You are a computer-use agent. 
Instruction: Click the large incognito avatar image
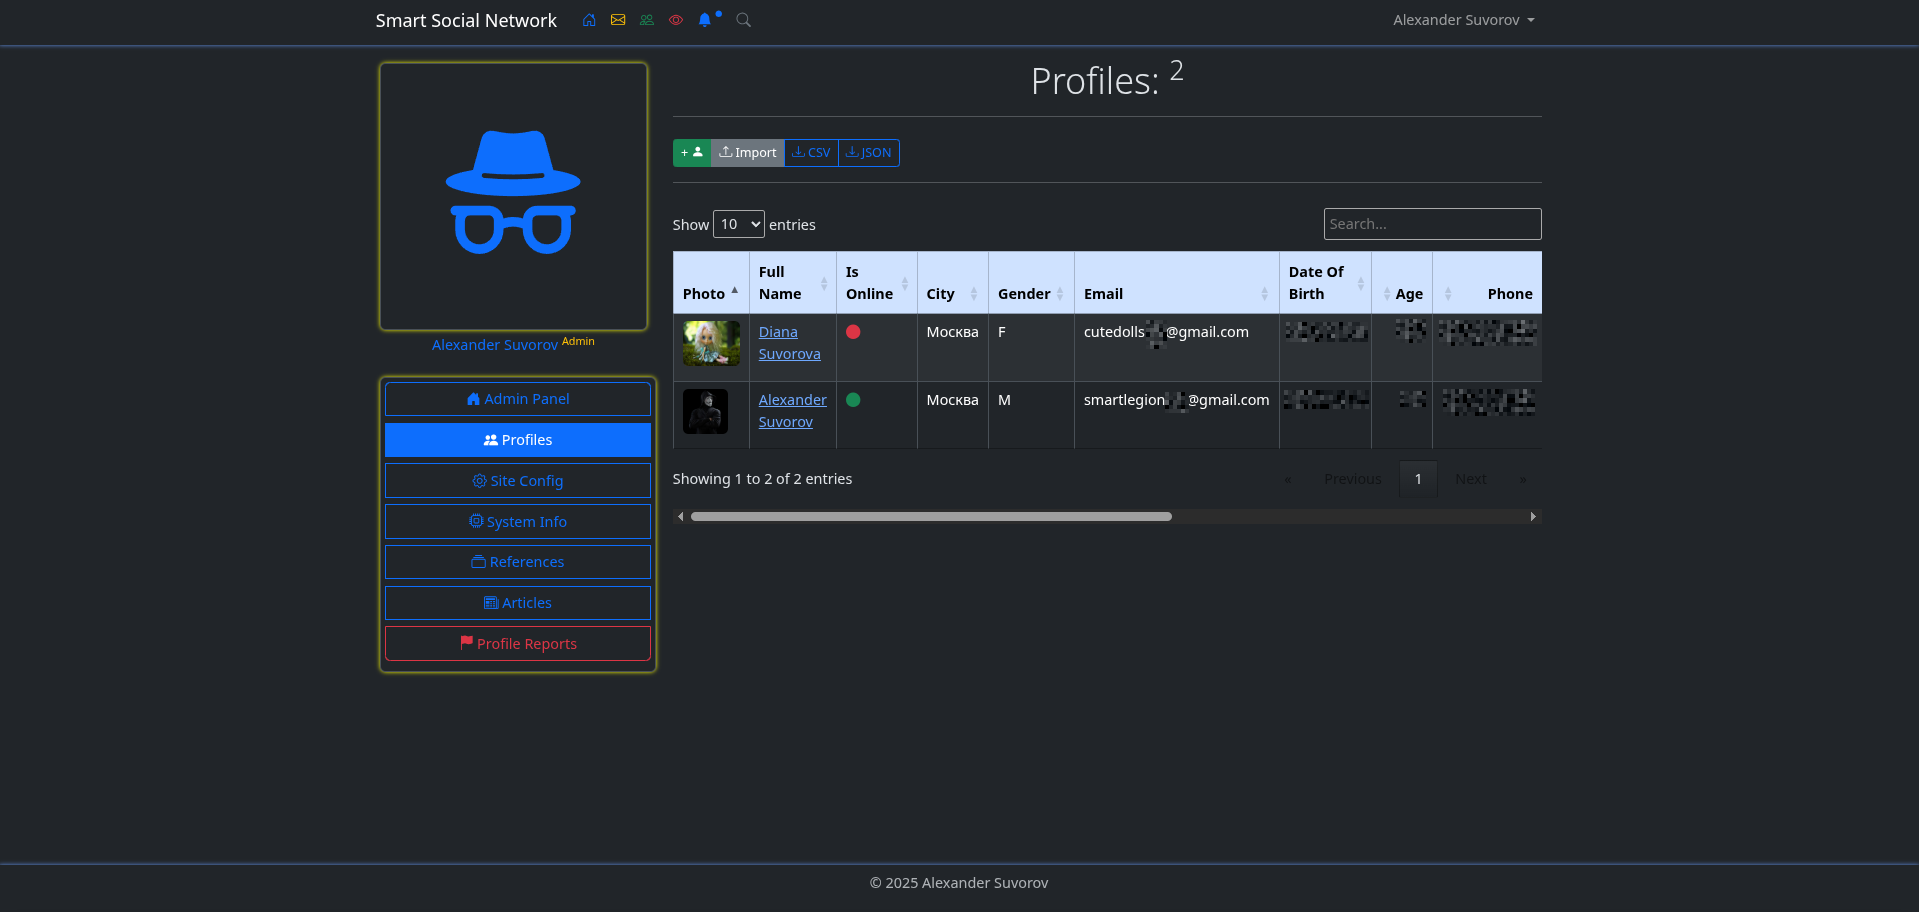point(513,196)
